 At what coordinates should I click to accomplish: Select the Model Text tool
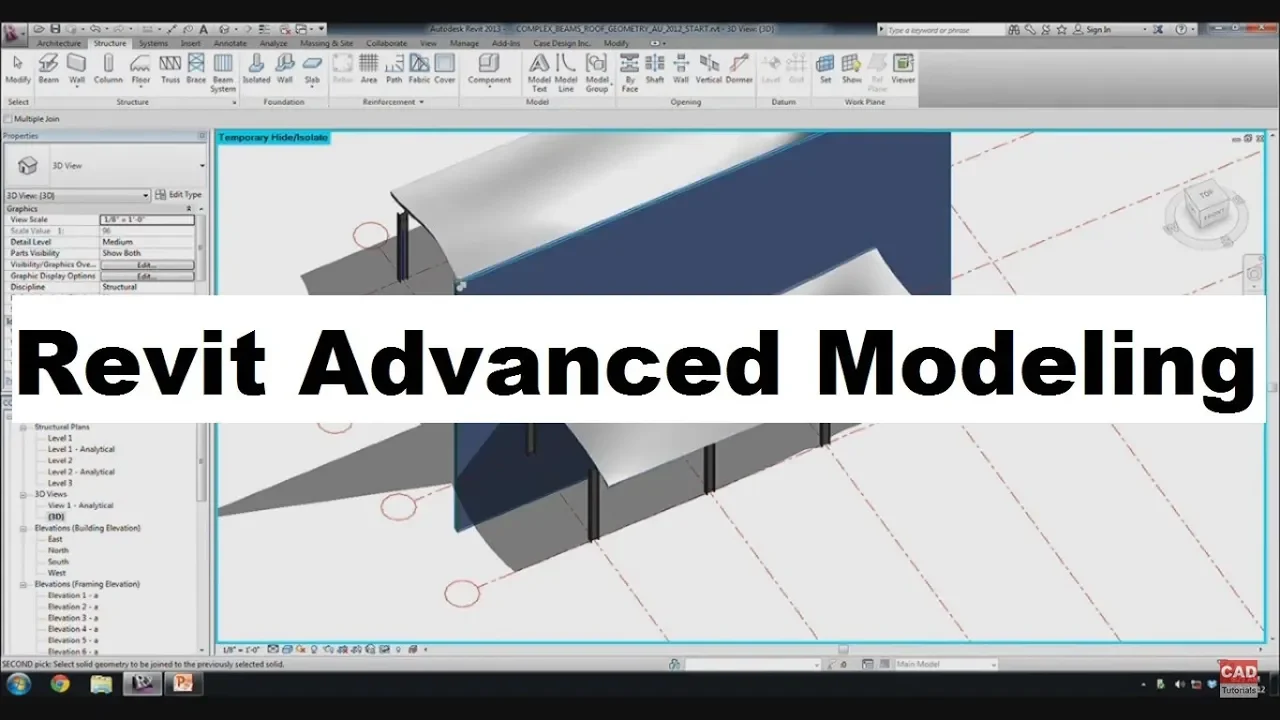pos(539,72)
